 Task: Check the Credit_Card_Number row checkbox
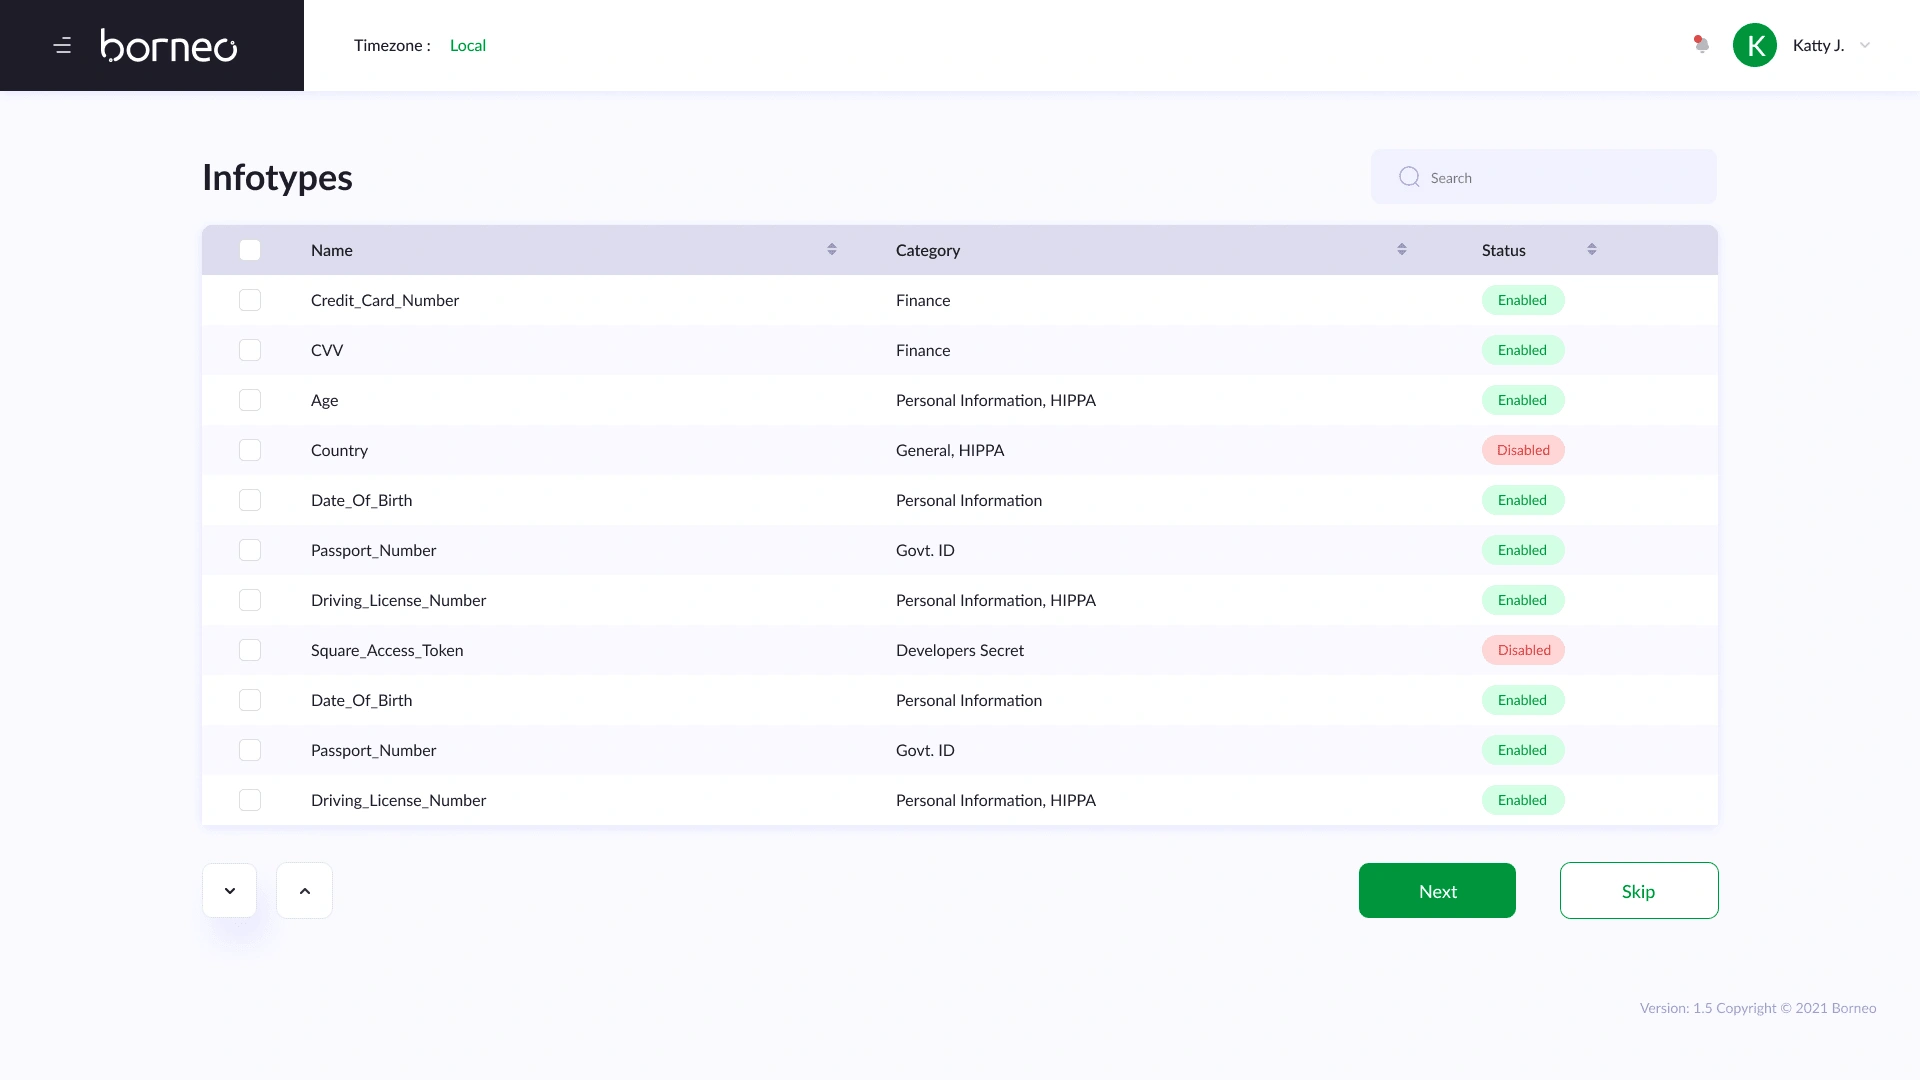click(250, 300)
